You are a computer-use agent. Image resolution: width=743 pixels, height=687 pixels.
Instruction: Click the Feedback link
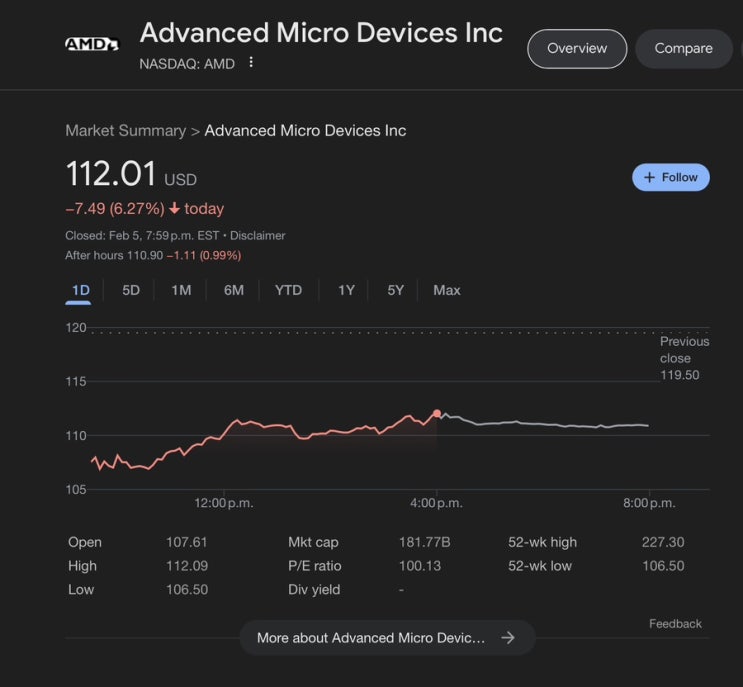tap(675, 624)
